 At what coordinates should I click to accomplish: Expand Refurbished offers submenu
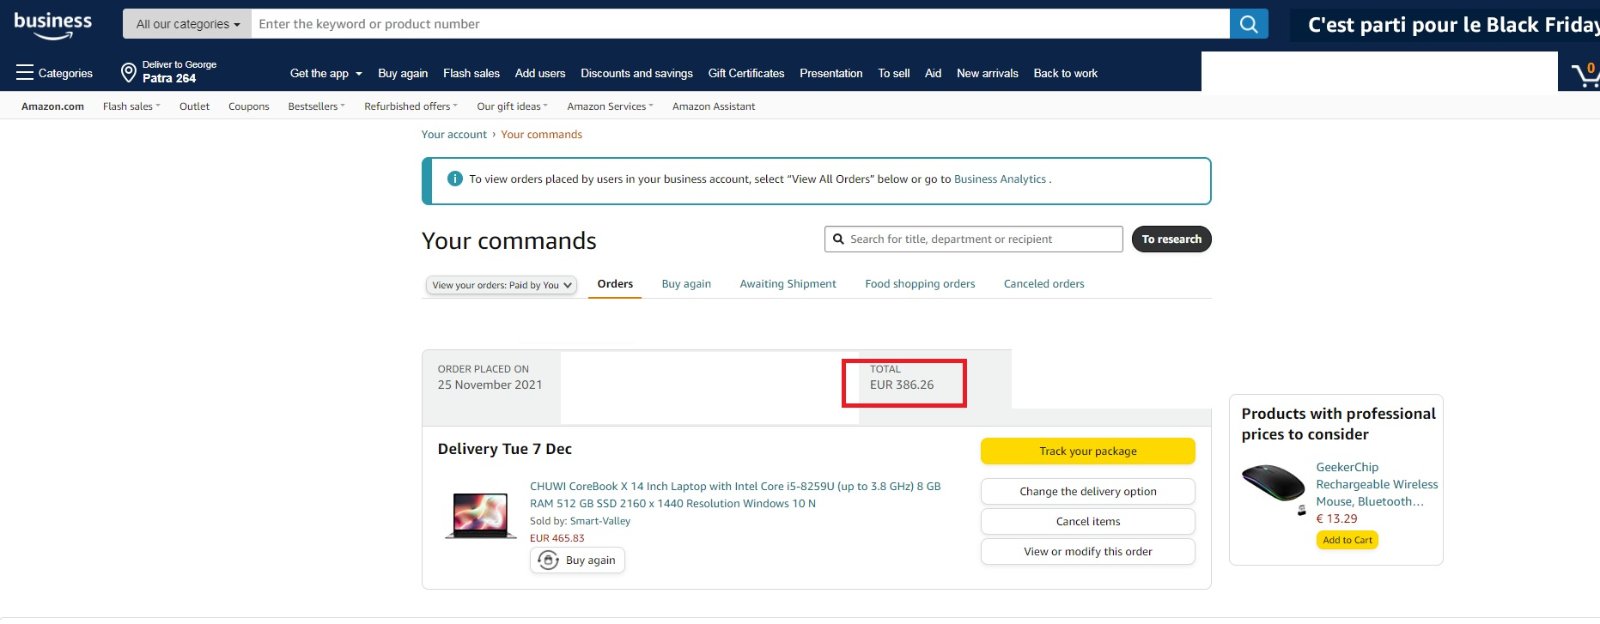click(411, 106)
